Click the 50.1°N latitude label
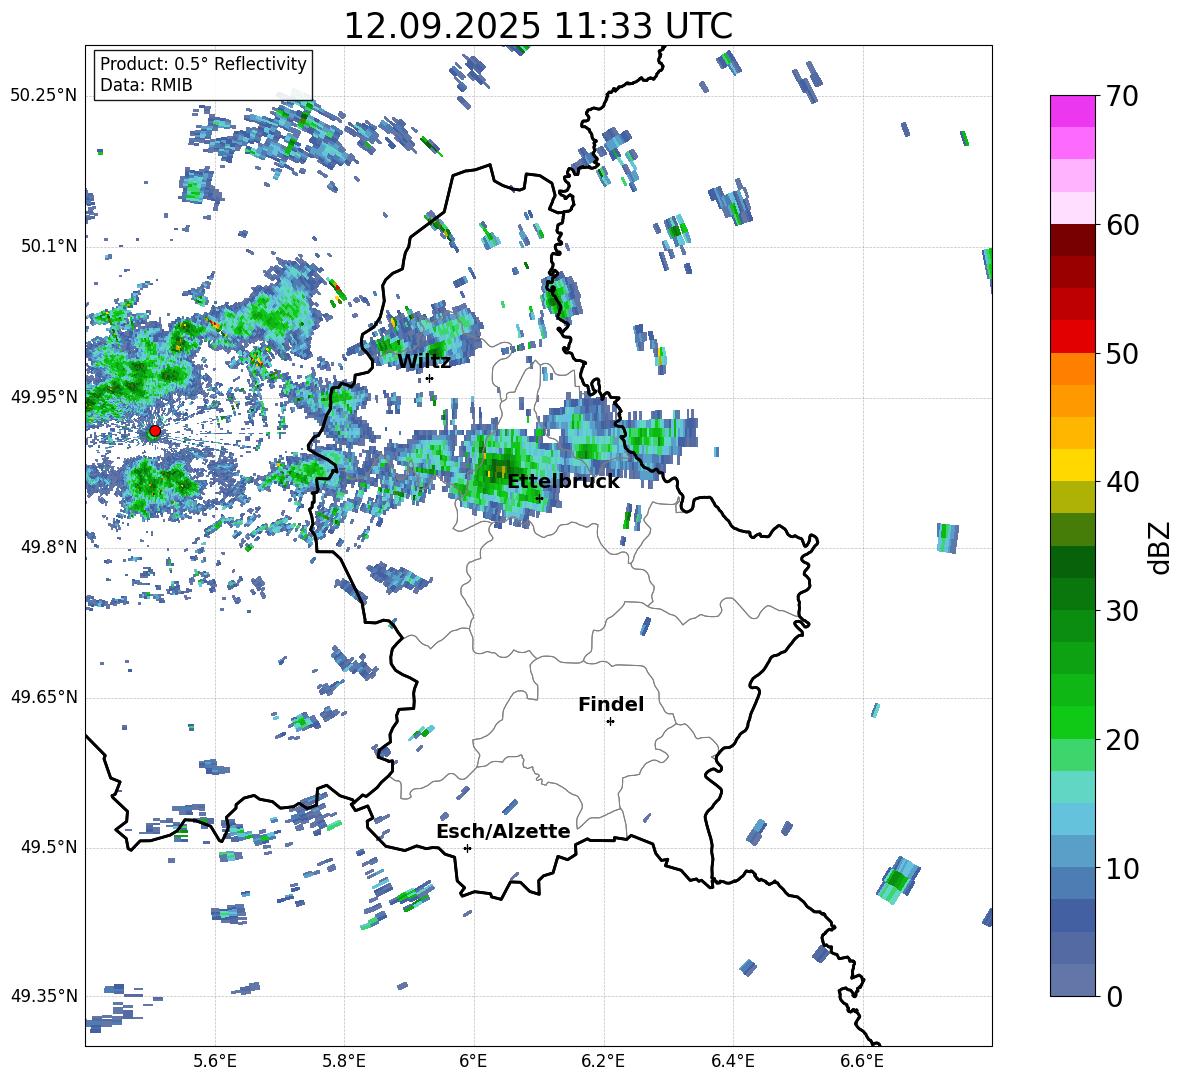The image size is (1184, 1081). coord(48,247)
